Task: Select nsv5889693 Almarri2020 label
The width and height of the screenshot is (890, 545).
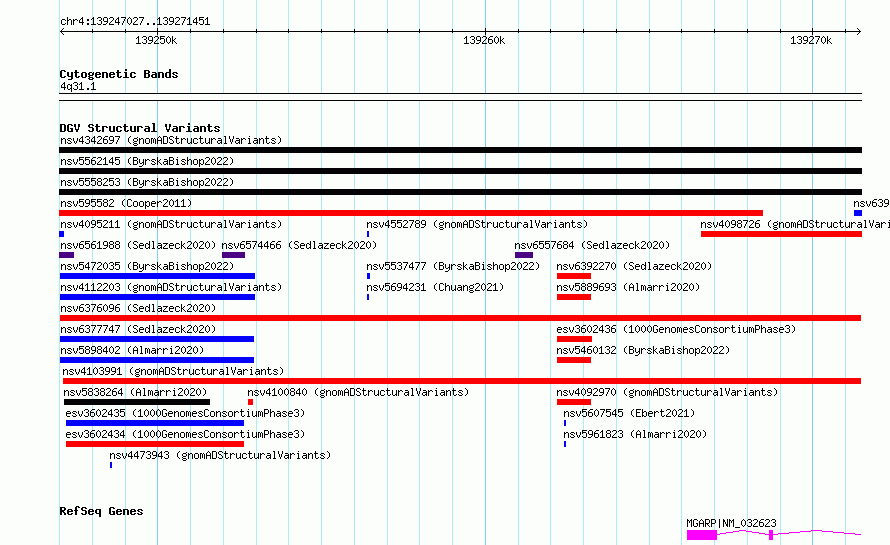Action: [x=628, y=287]
